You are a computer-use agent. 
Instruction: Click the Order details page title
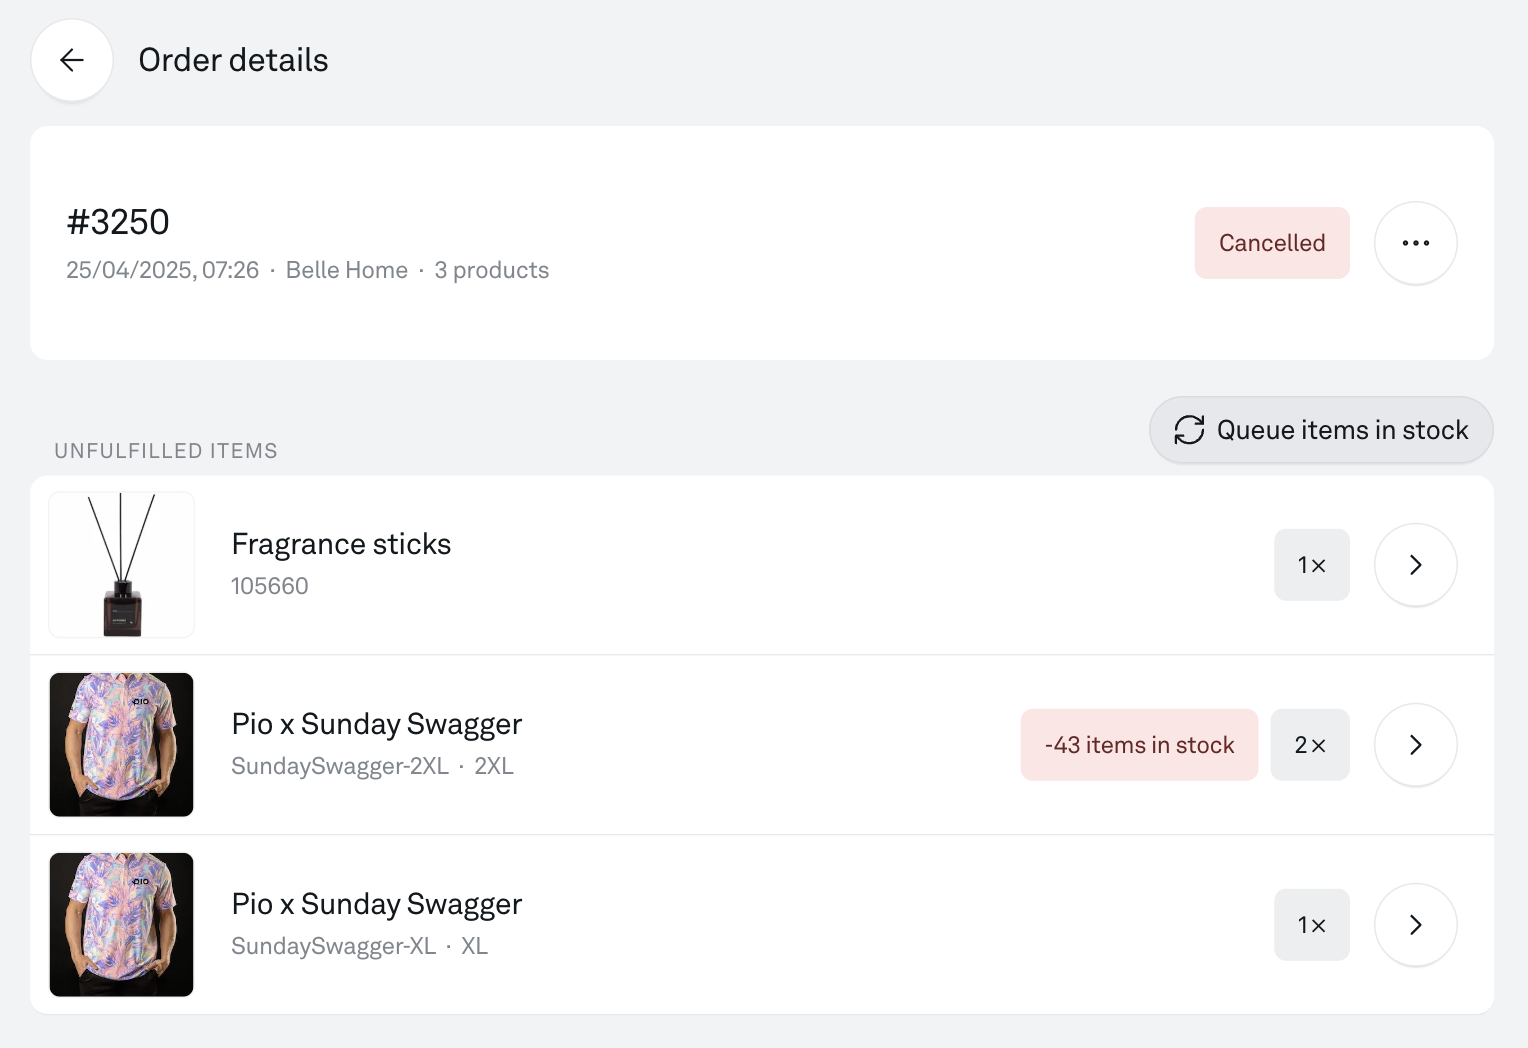(x=233, y=60)
